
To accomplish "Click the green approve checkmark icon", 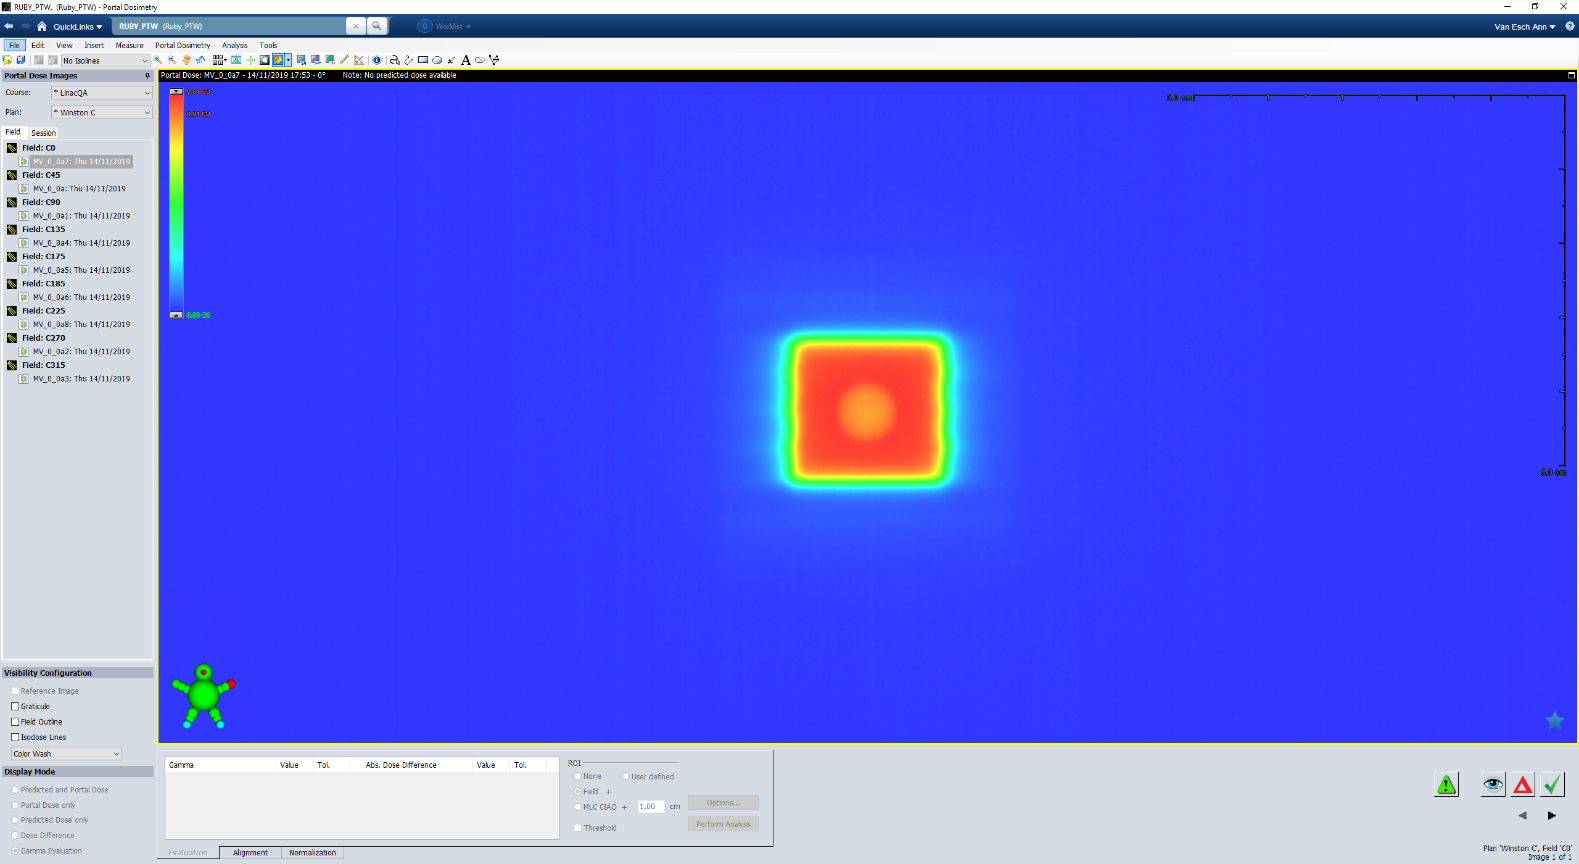I will tap(1552, 785).
